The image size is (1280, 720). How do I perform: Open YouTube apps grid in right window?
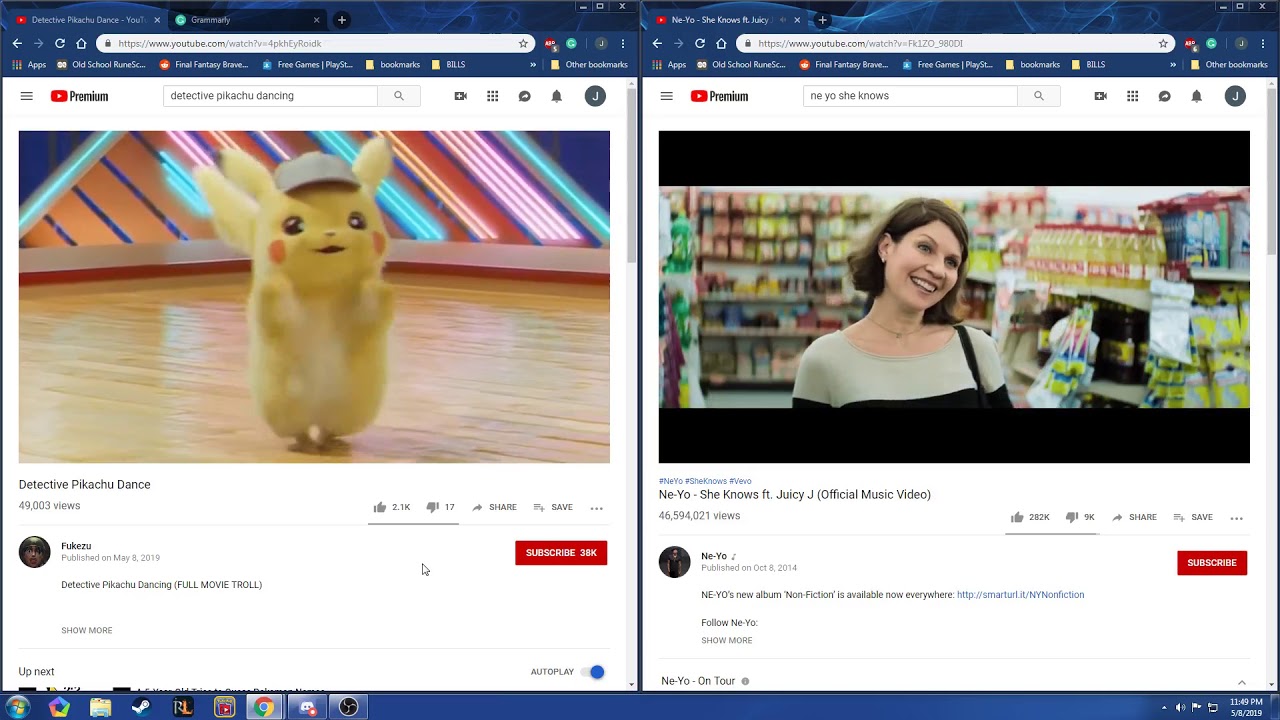coord(1133,96)
